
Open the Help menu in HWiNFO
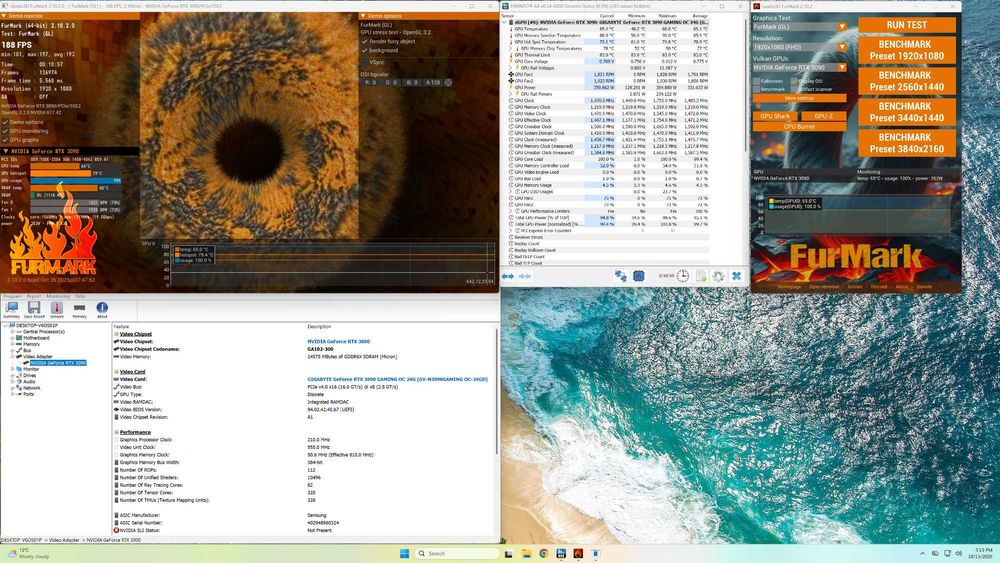tap(80, 296)
